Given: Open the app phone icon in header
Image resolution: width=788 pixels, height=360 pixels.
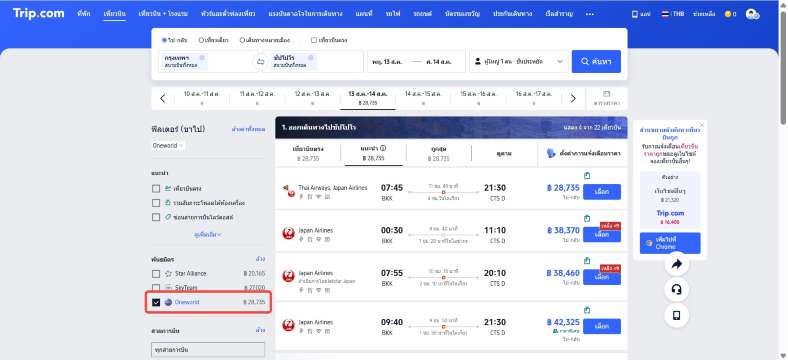Looking at the screenshot, I should [x=641, y=14].
